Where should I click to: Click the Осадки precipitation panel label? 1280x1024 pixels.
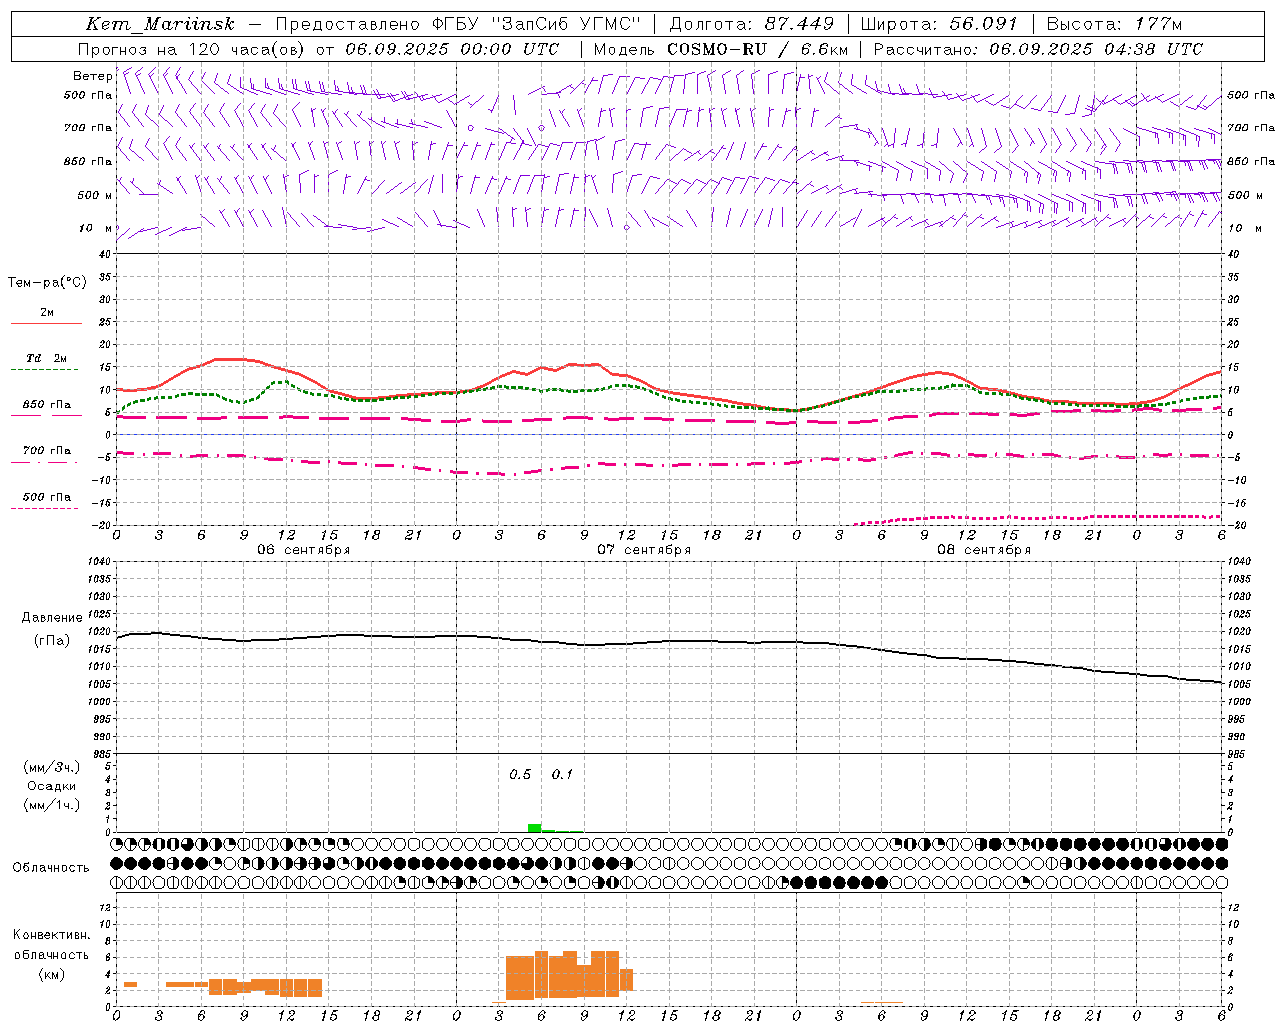tap(52, 786)
